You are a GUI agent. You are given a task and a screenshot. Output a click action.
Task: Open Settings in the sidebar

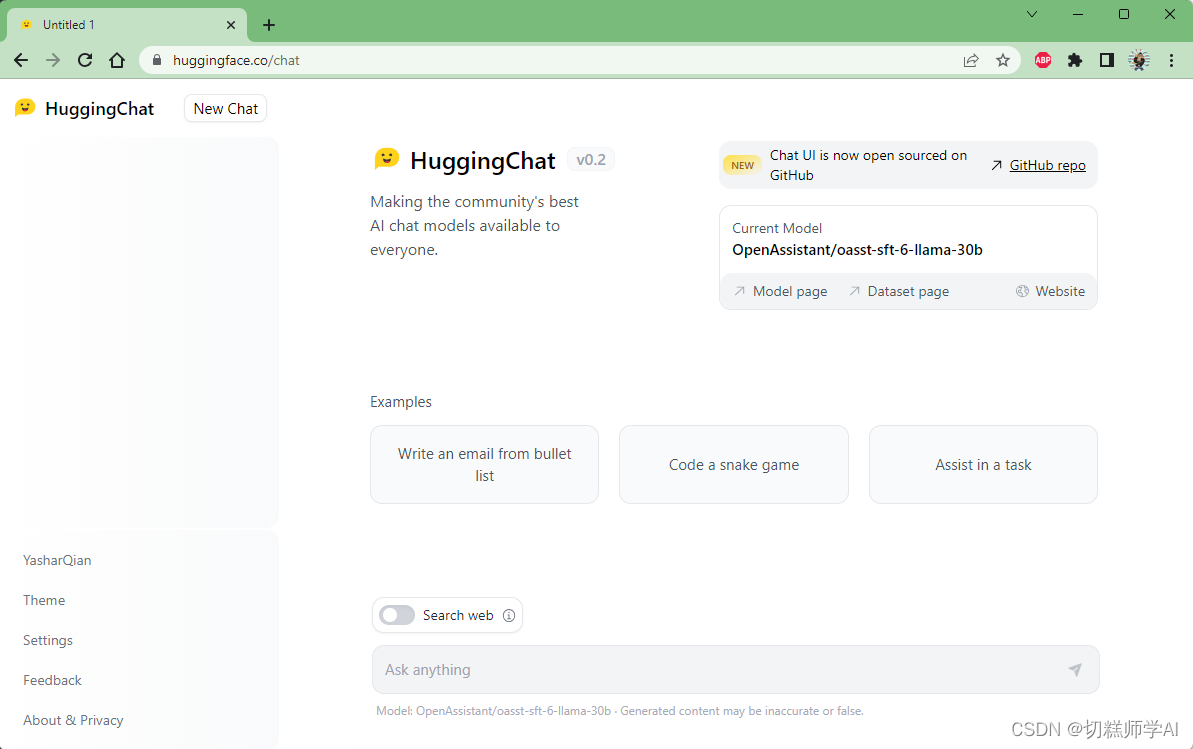48,640
